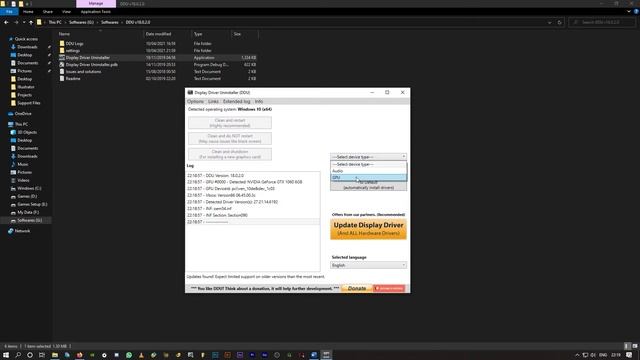Viewport: 640px width, 360px height.
Task: Go back in File Explorer
Action: (x=6, y=22)
